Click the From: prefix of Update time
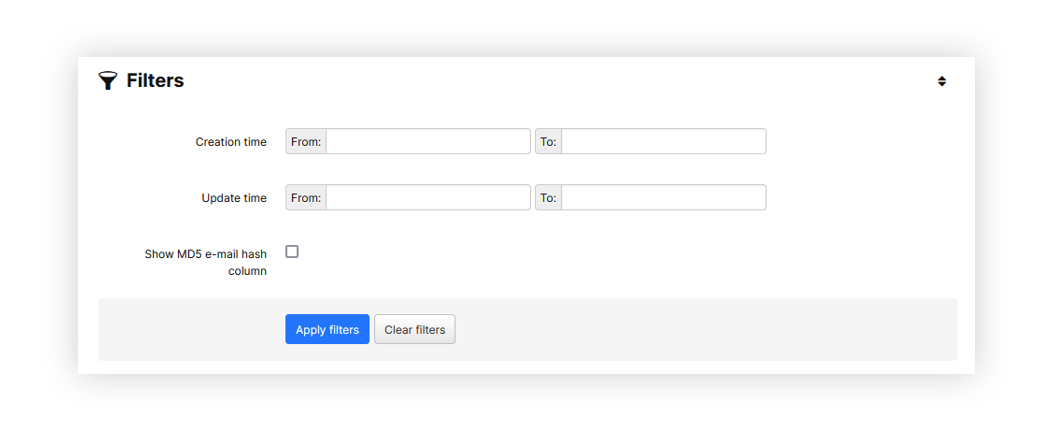 [x=306, y=198]
